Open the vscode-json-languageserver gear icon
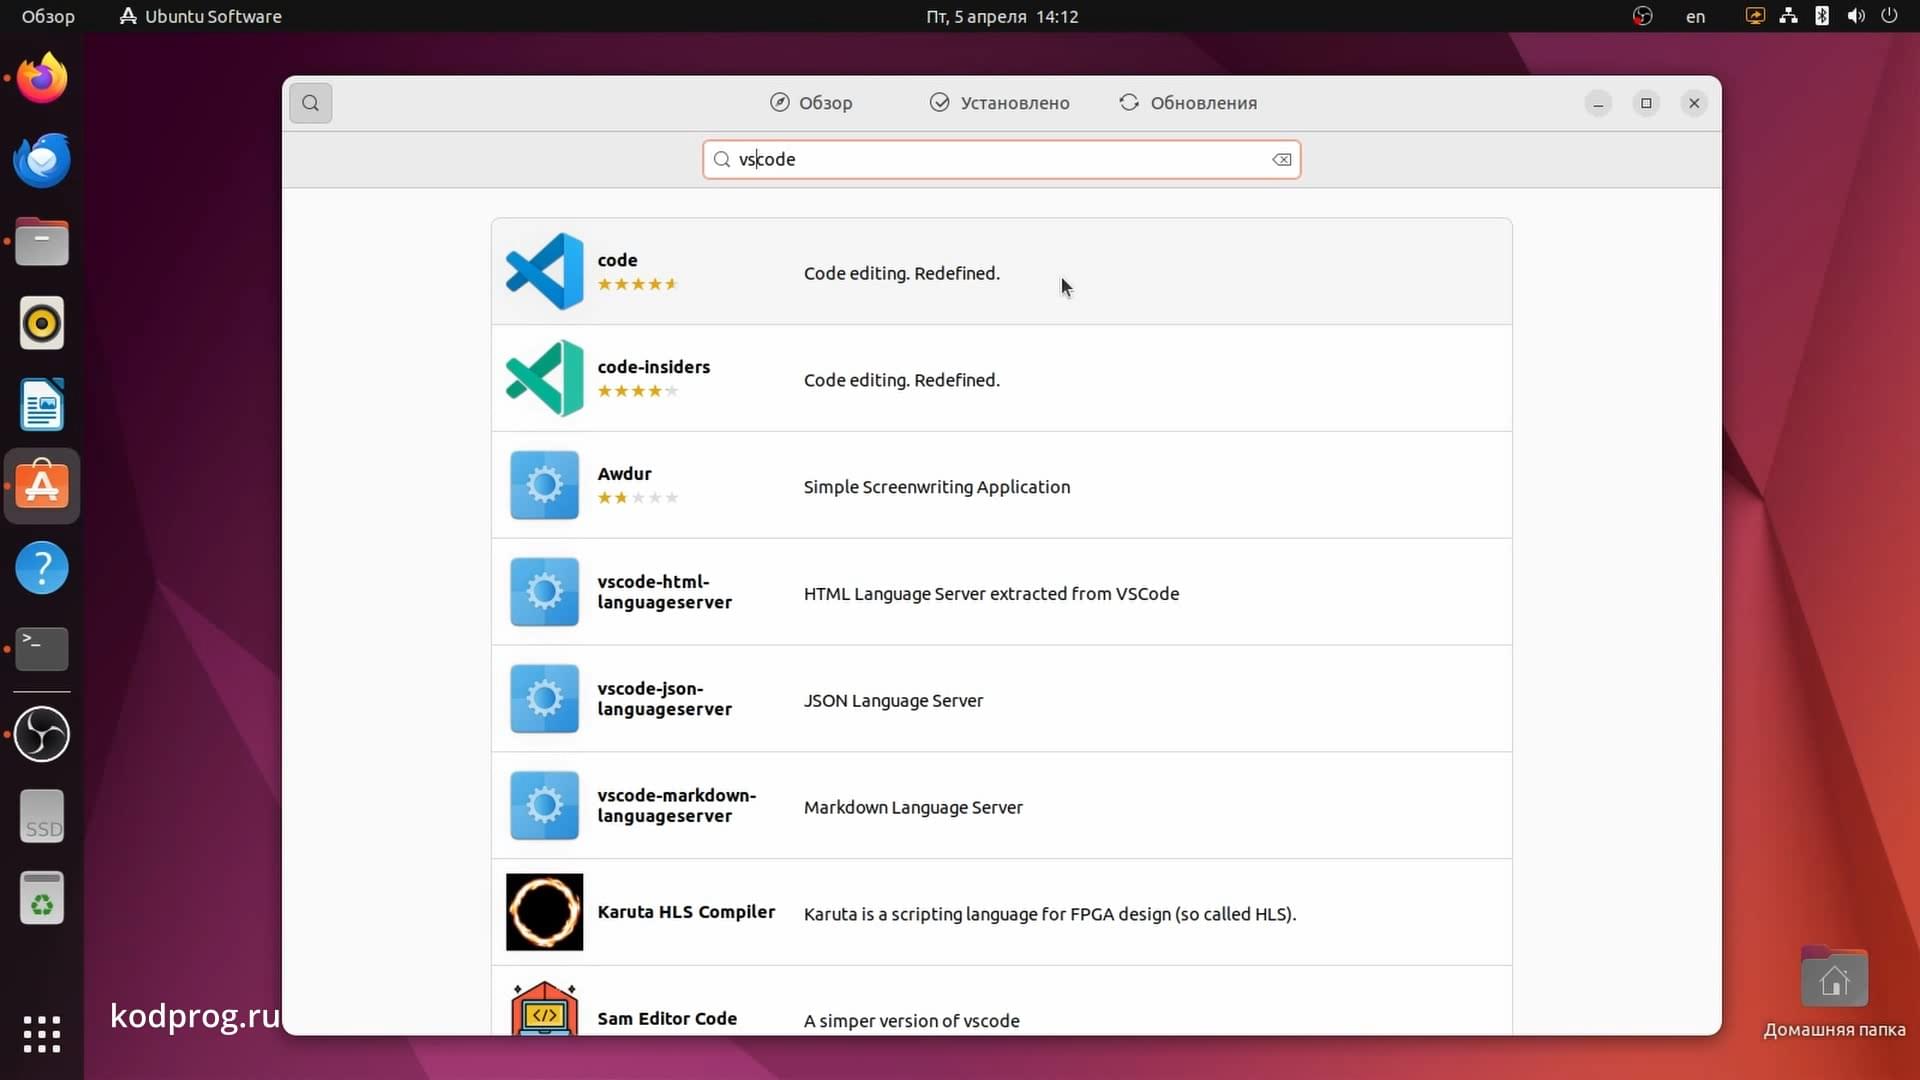The height and width of the screenshot is (1080, 1920). click(x=544, y=699)
